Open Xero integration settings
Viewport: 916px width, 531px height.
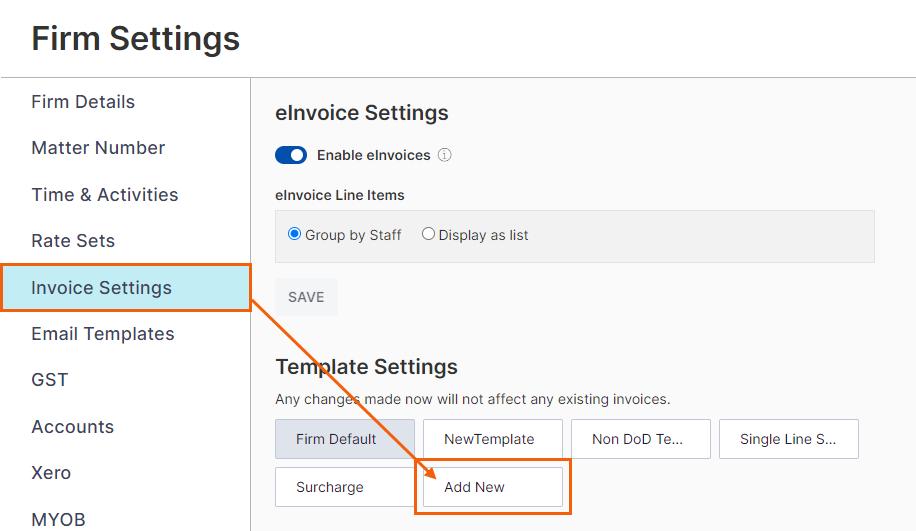point(51,473)
